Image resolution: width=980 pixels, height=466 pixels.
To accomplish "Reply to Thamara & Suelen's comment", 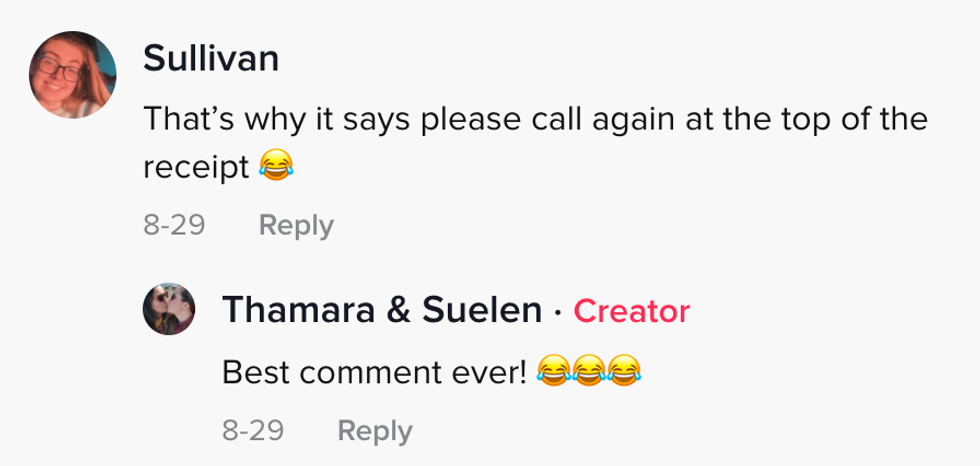I will point(375,431).
